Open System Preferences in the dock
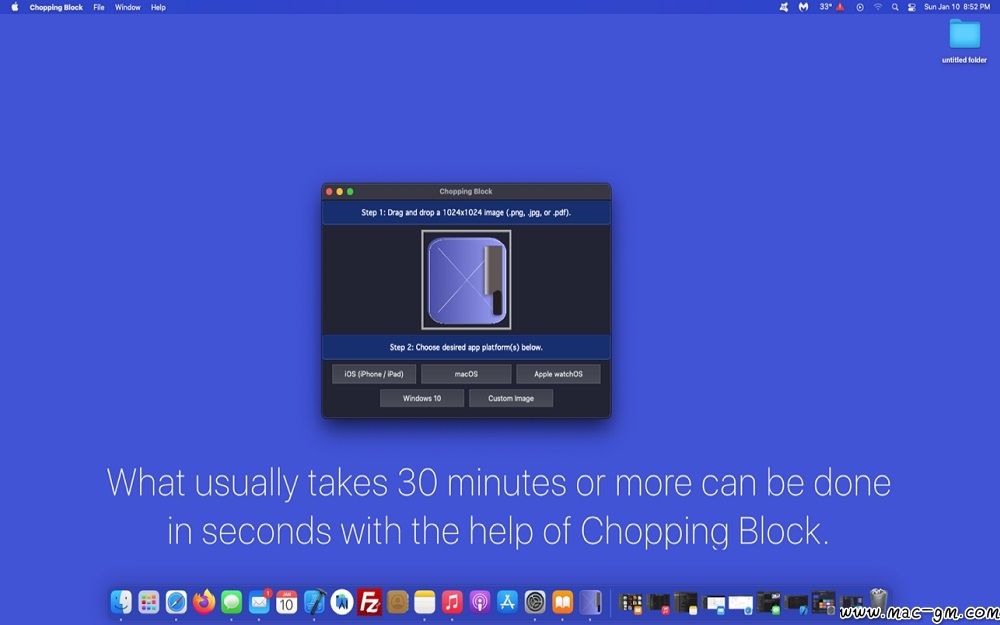1000x625 pixels. [535, 601]
